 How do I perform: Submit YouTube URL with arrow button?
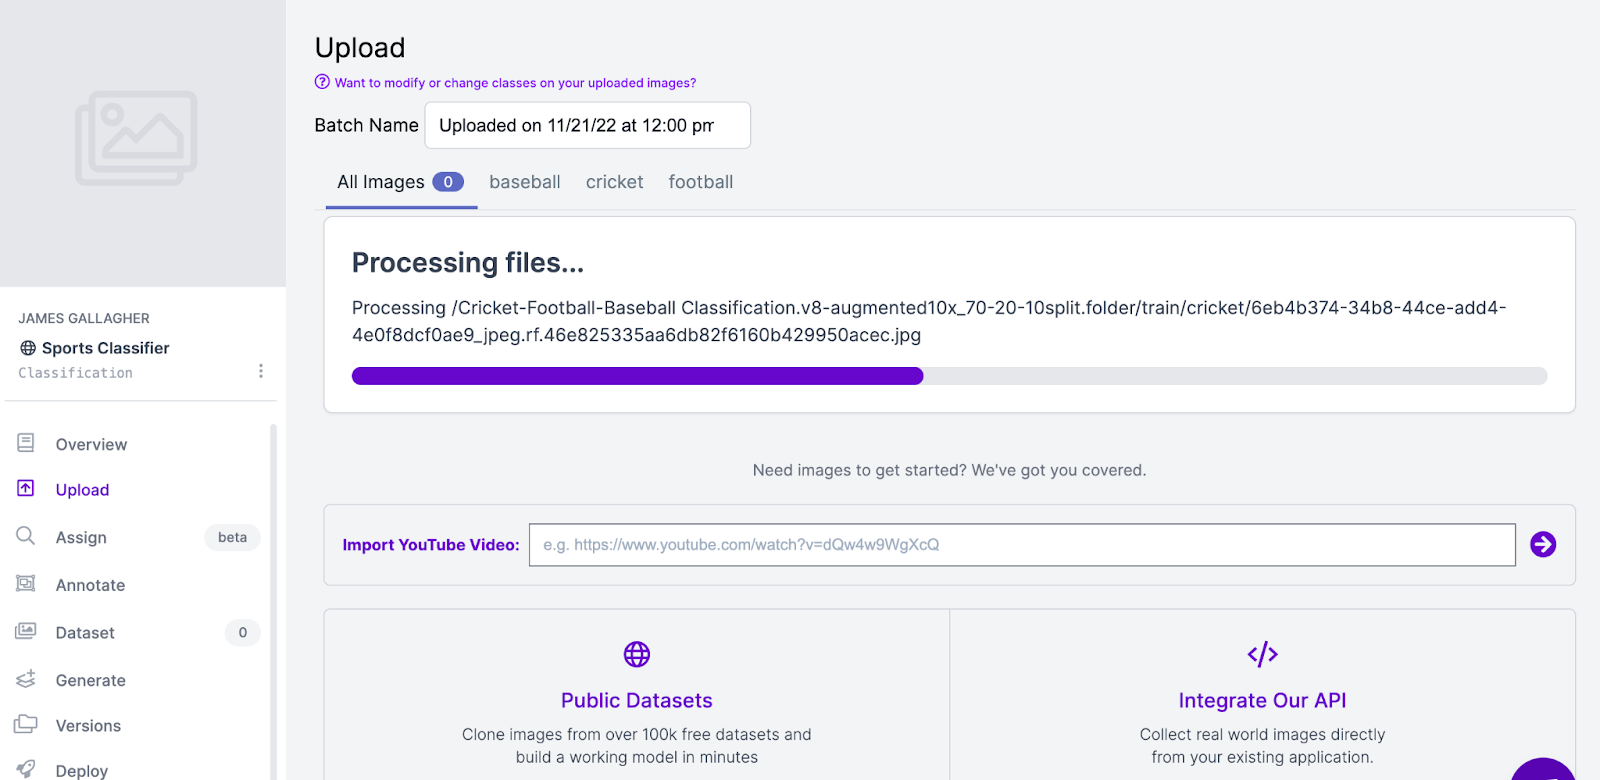1542,544
